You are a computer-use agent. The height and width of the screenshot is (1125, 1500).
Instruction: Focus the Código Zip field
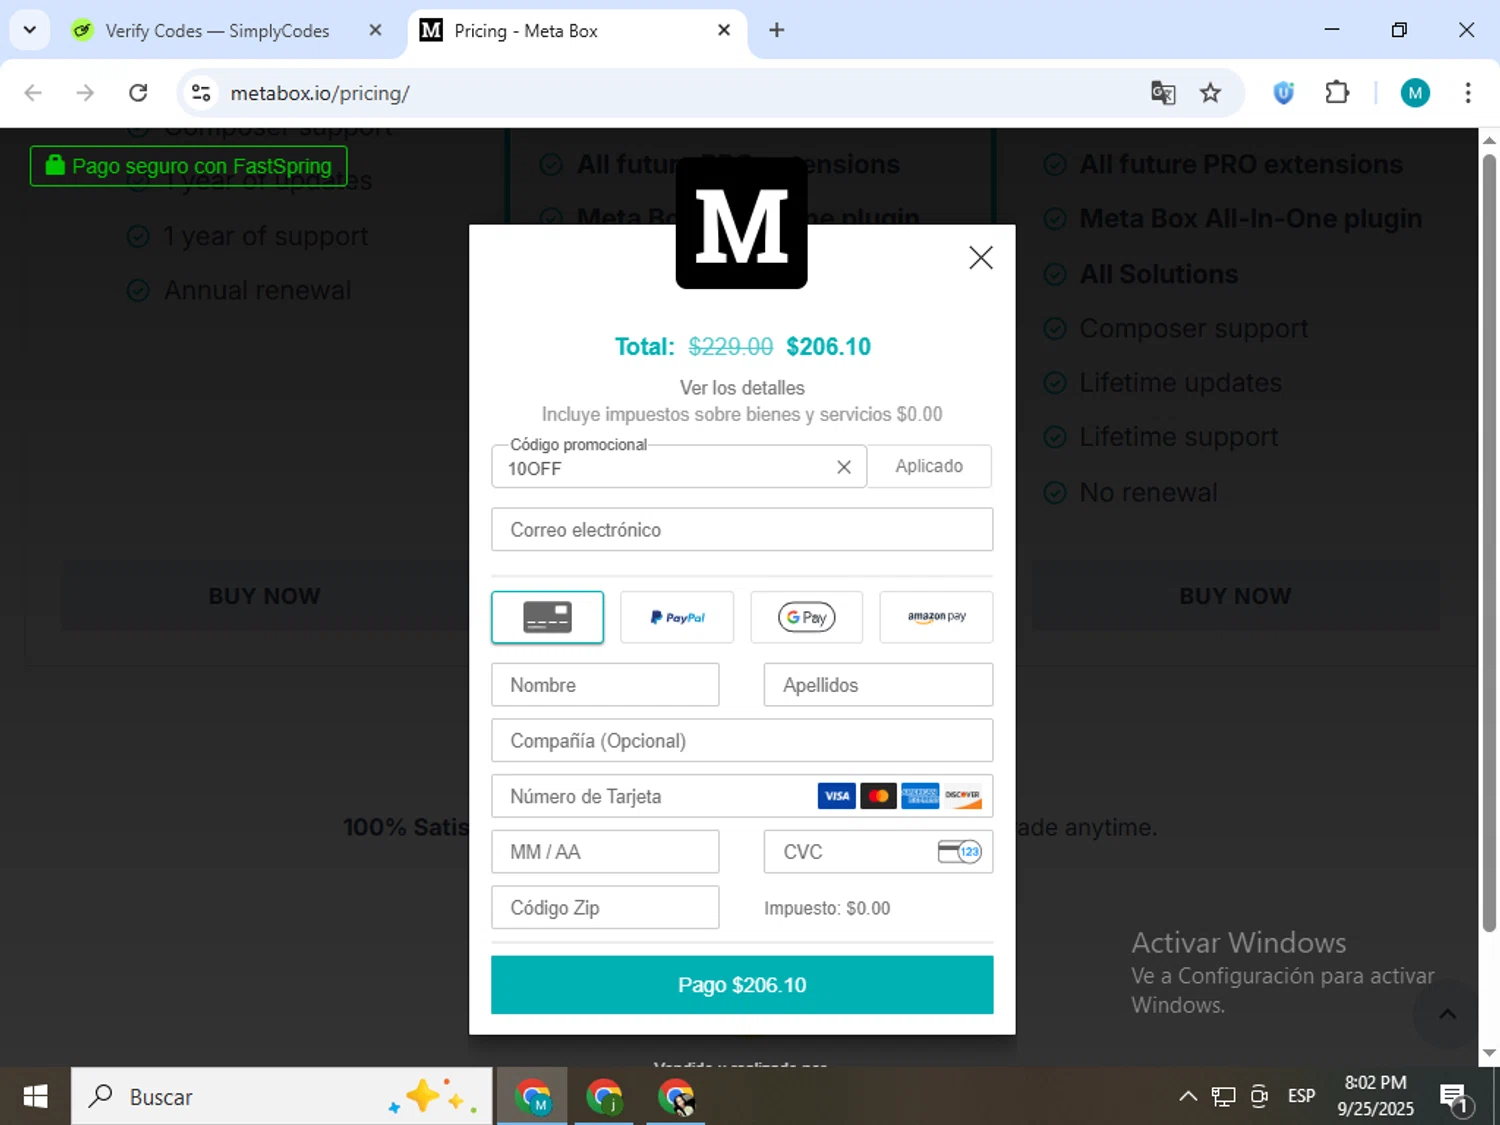pos(605,908)
